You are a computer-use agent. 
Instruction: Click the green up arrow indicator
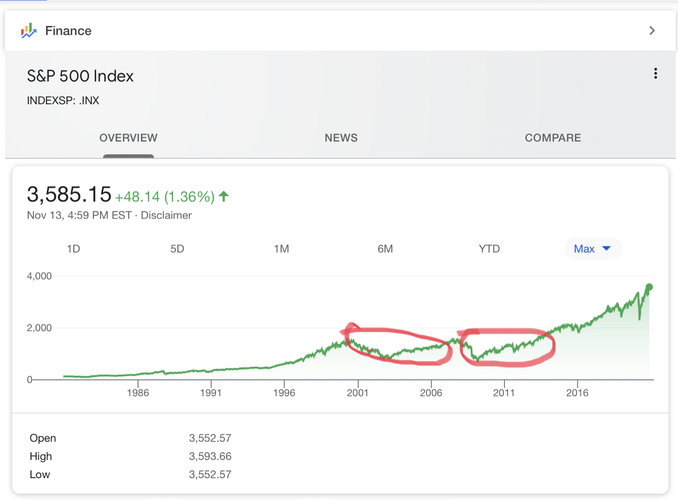224,196
